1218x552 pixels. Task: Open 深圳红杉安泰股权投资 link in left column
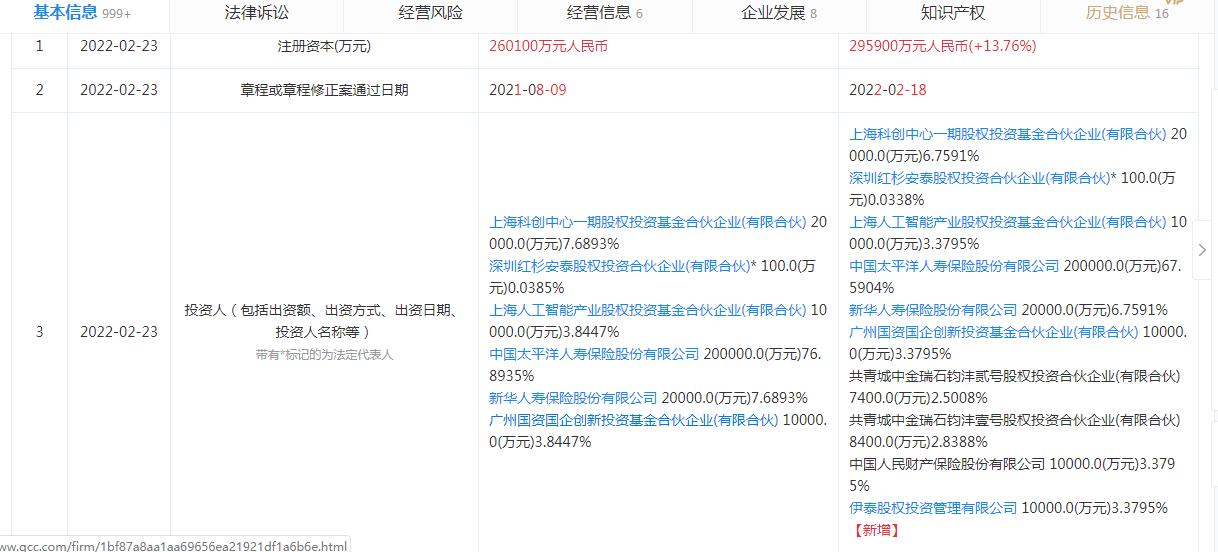pos(619,266)
